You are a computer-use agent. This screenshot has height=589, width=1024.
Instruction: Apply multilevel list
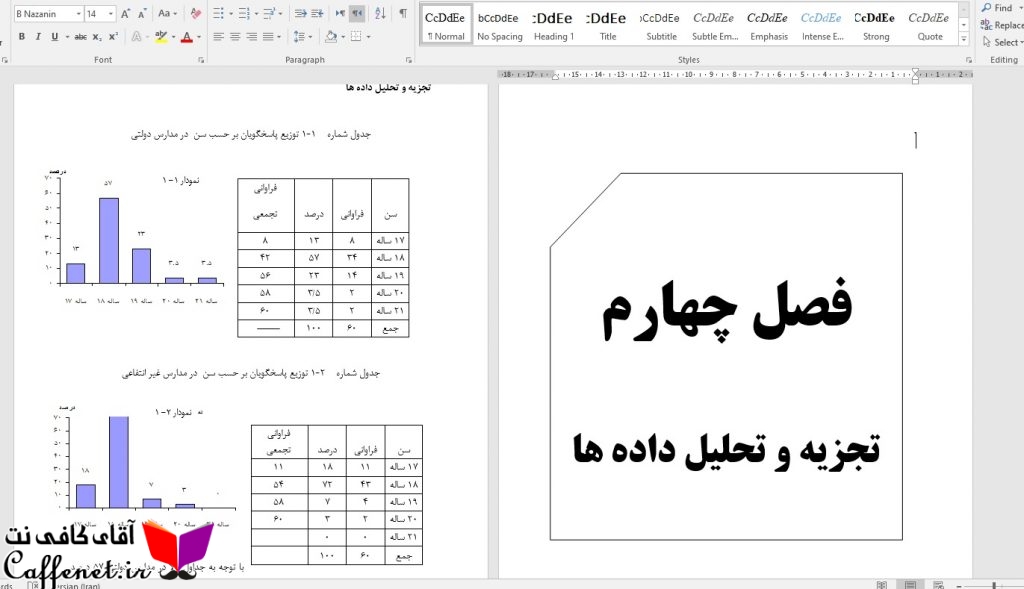pyautogui.click(x=268, y=13)
